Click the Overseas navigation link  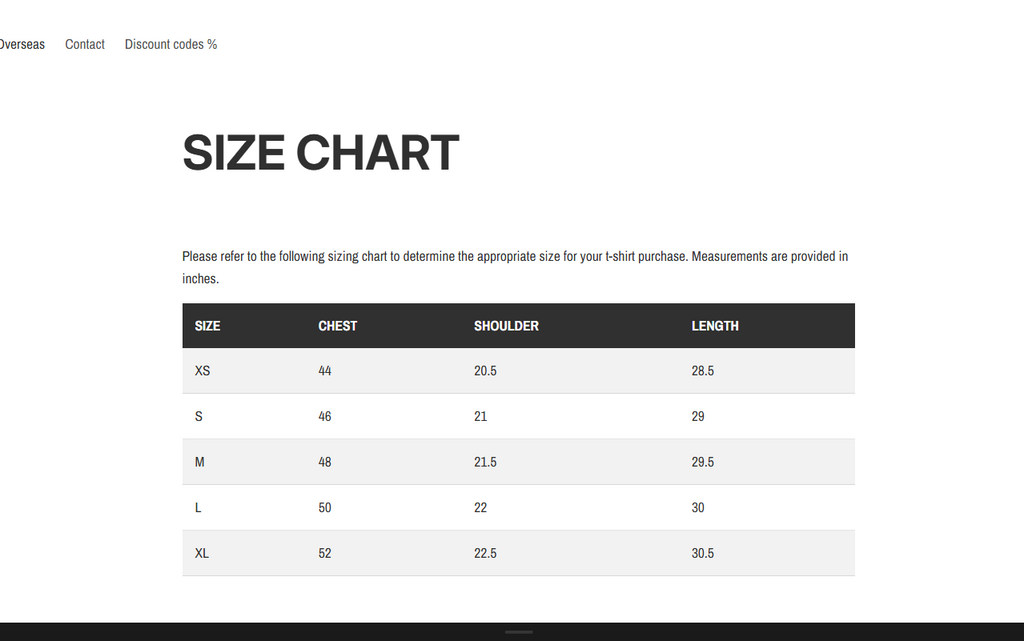coord(22,44)
